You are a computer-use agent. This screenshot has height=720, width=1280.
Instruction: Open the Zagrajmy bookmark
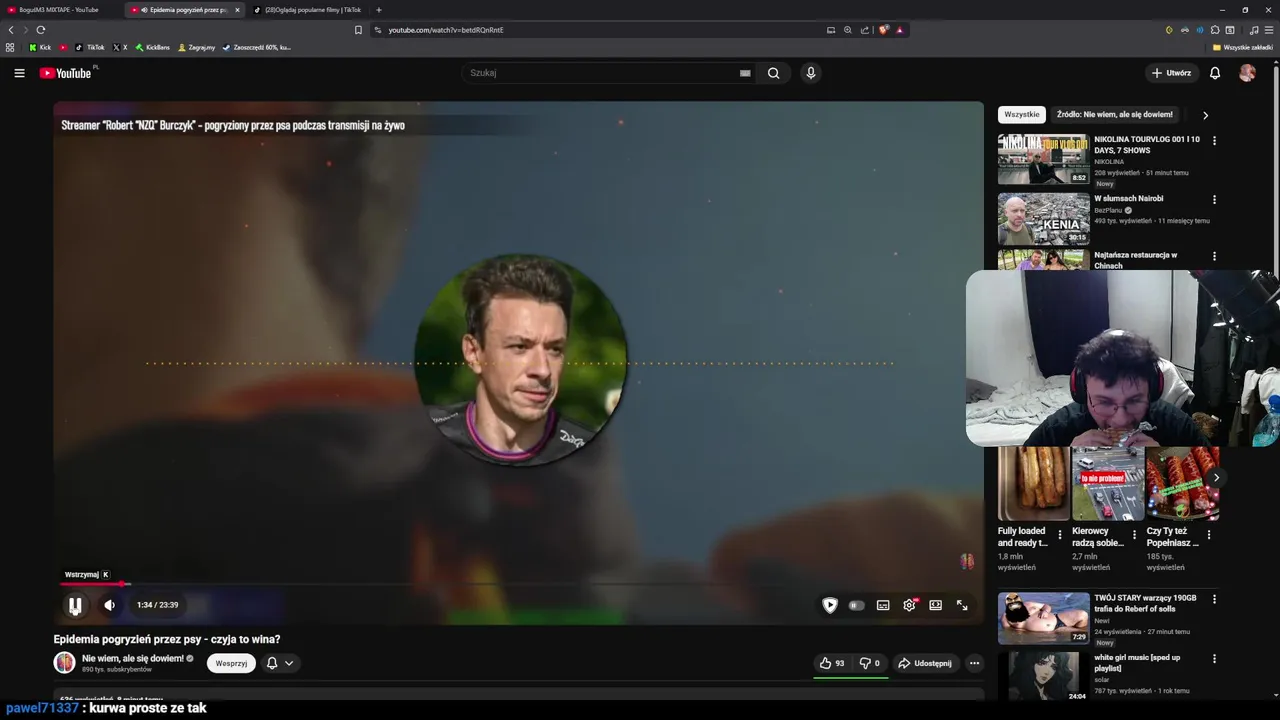[x=196, y=47]
